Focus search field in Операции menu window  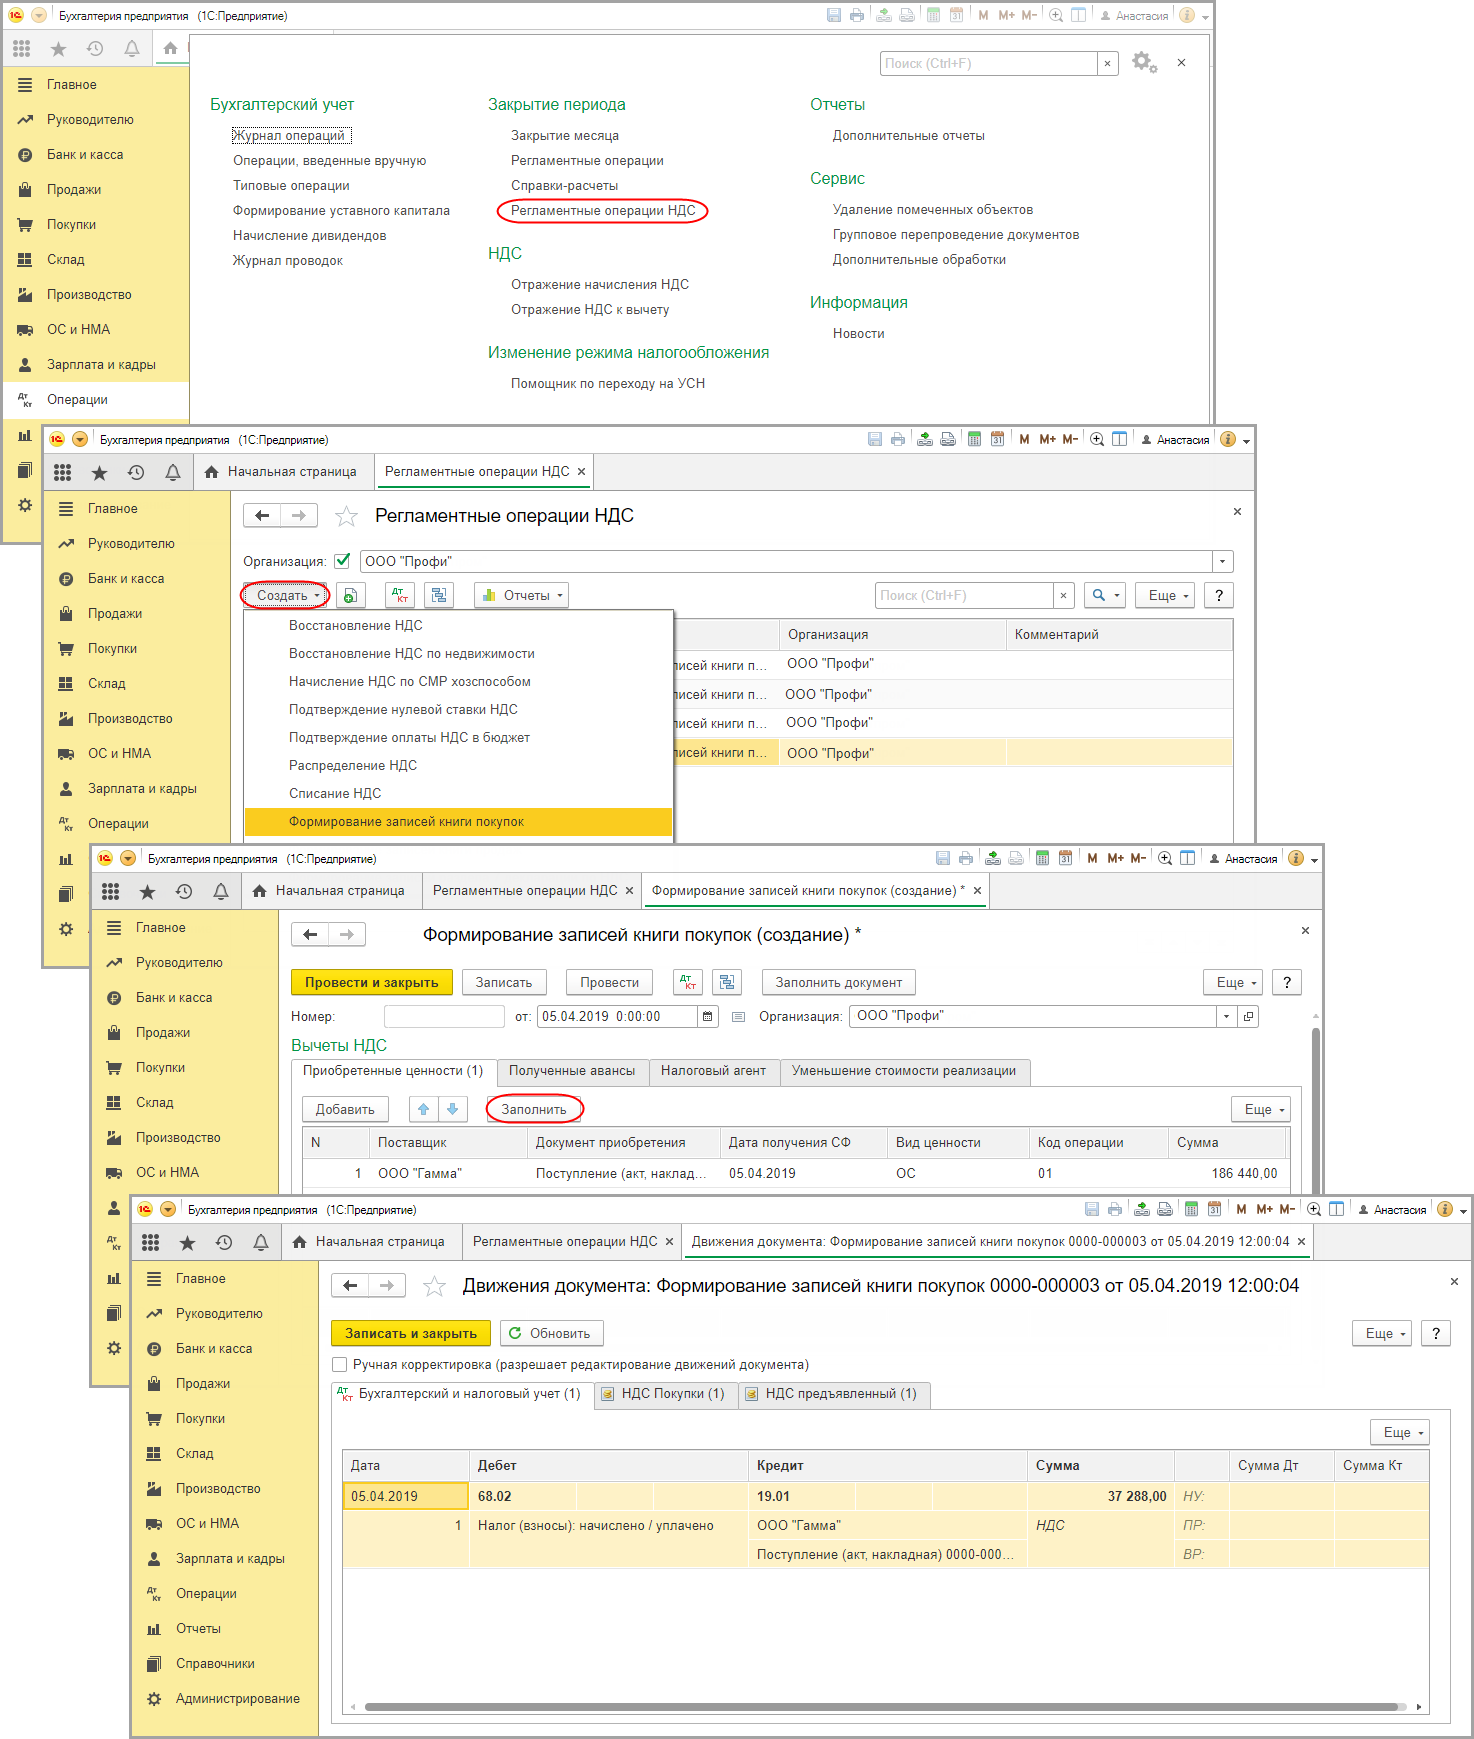[989, 63]
